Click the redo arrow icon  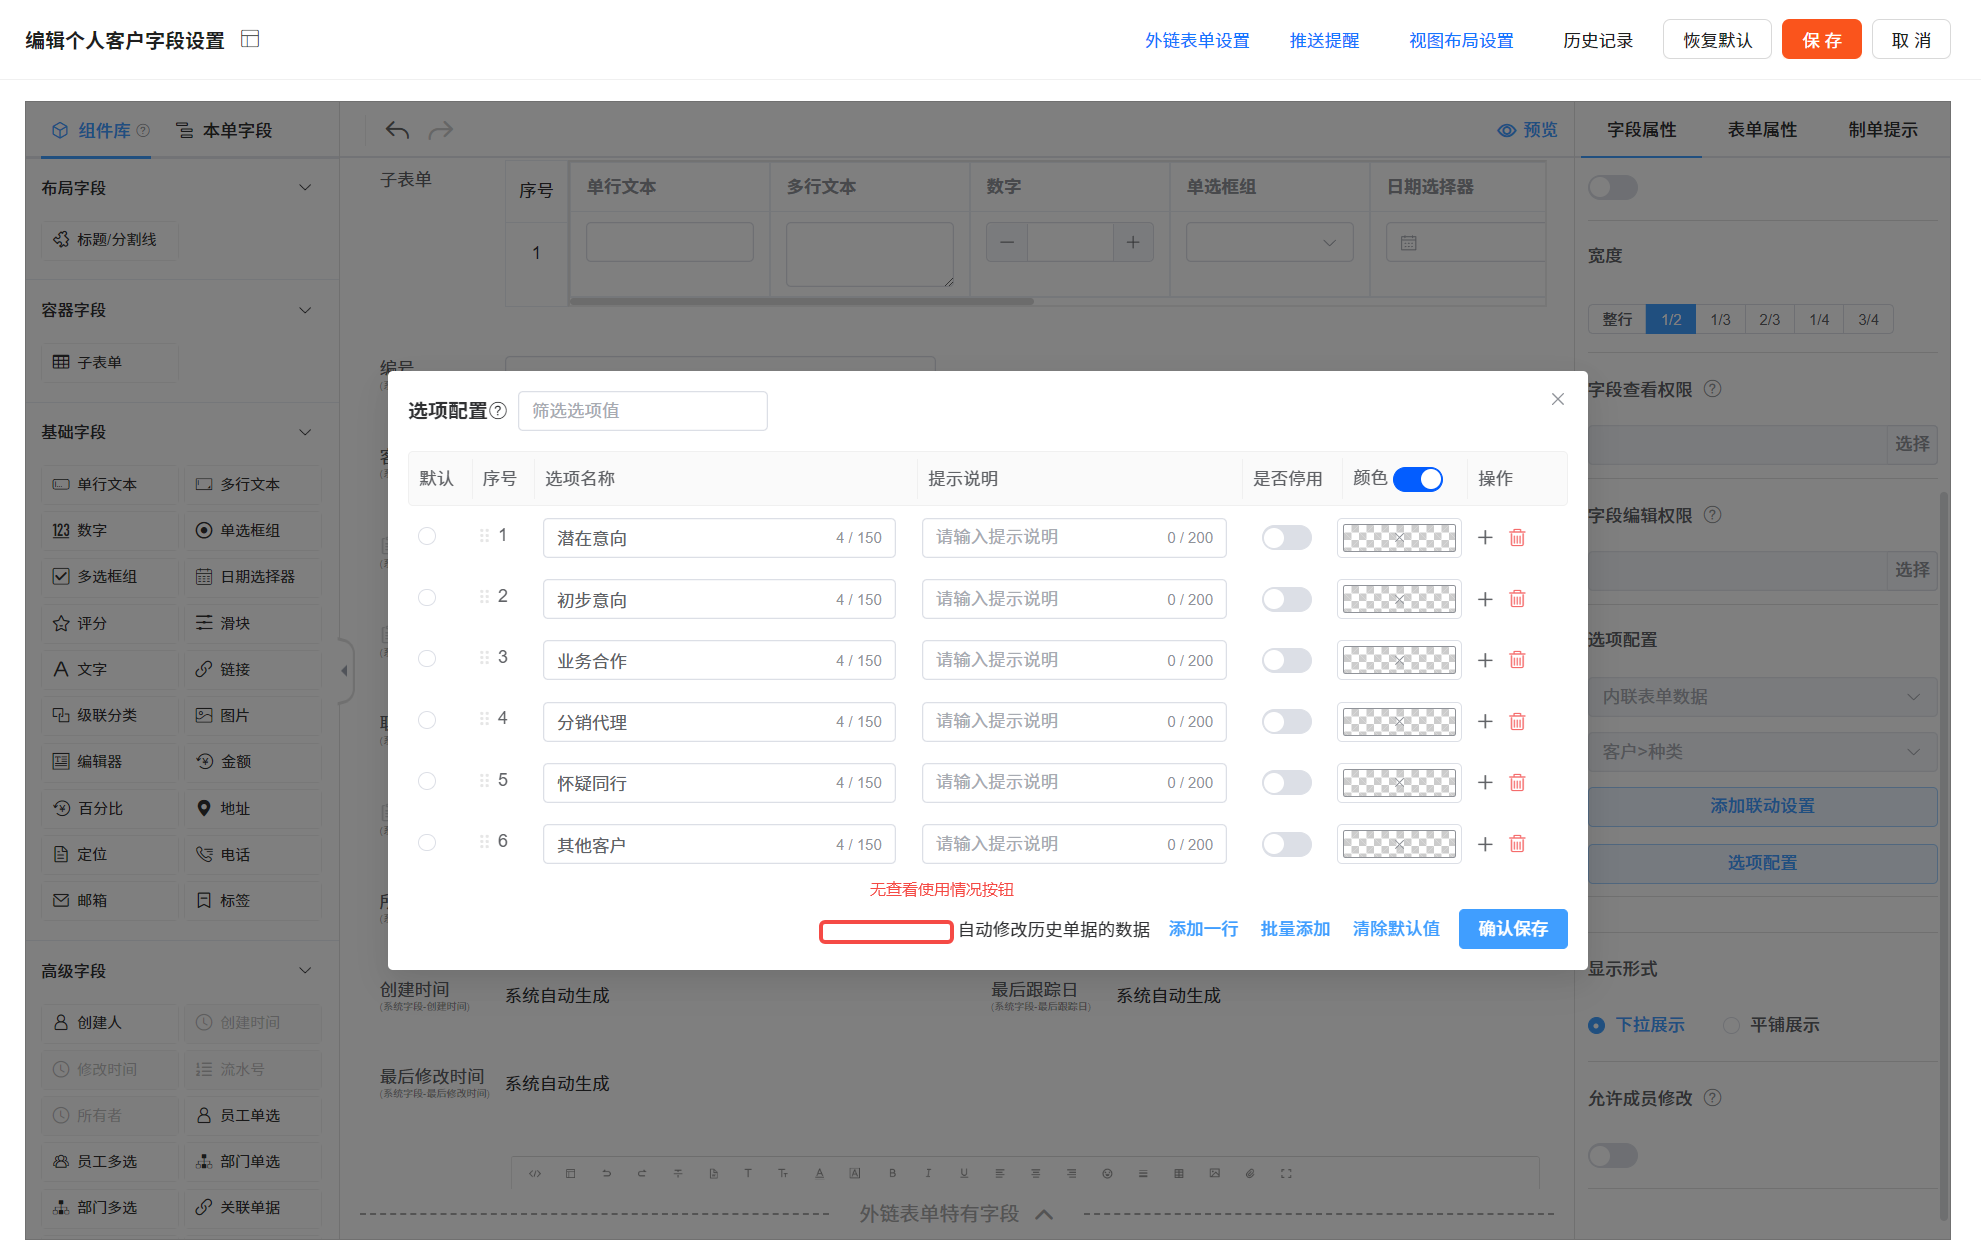441,130
